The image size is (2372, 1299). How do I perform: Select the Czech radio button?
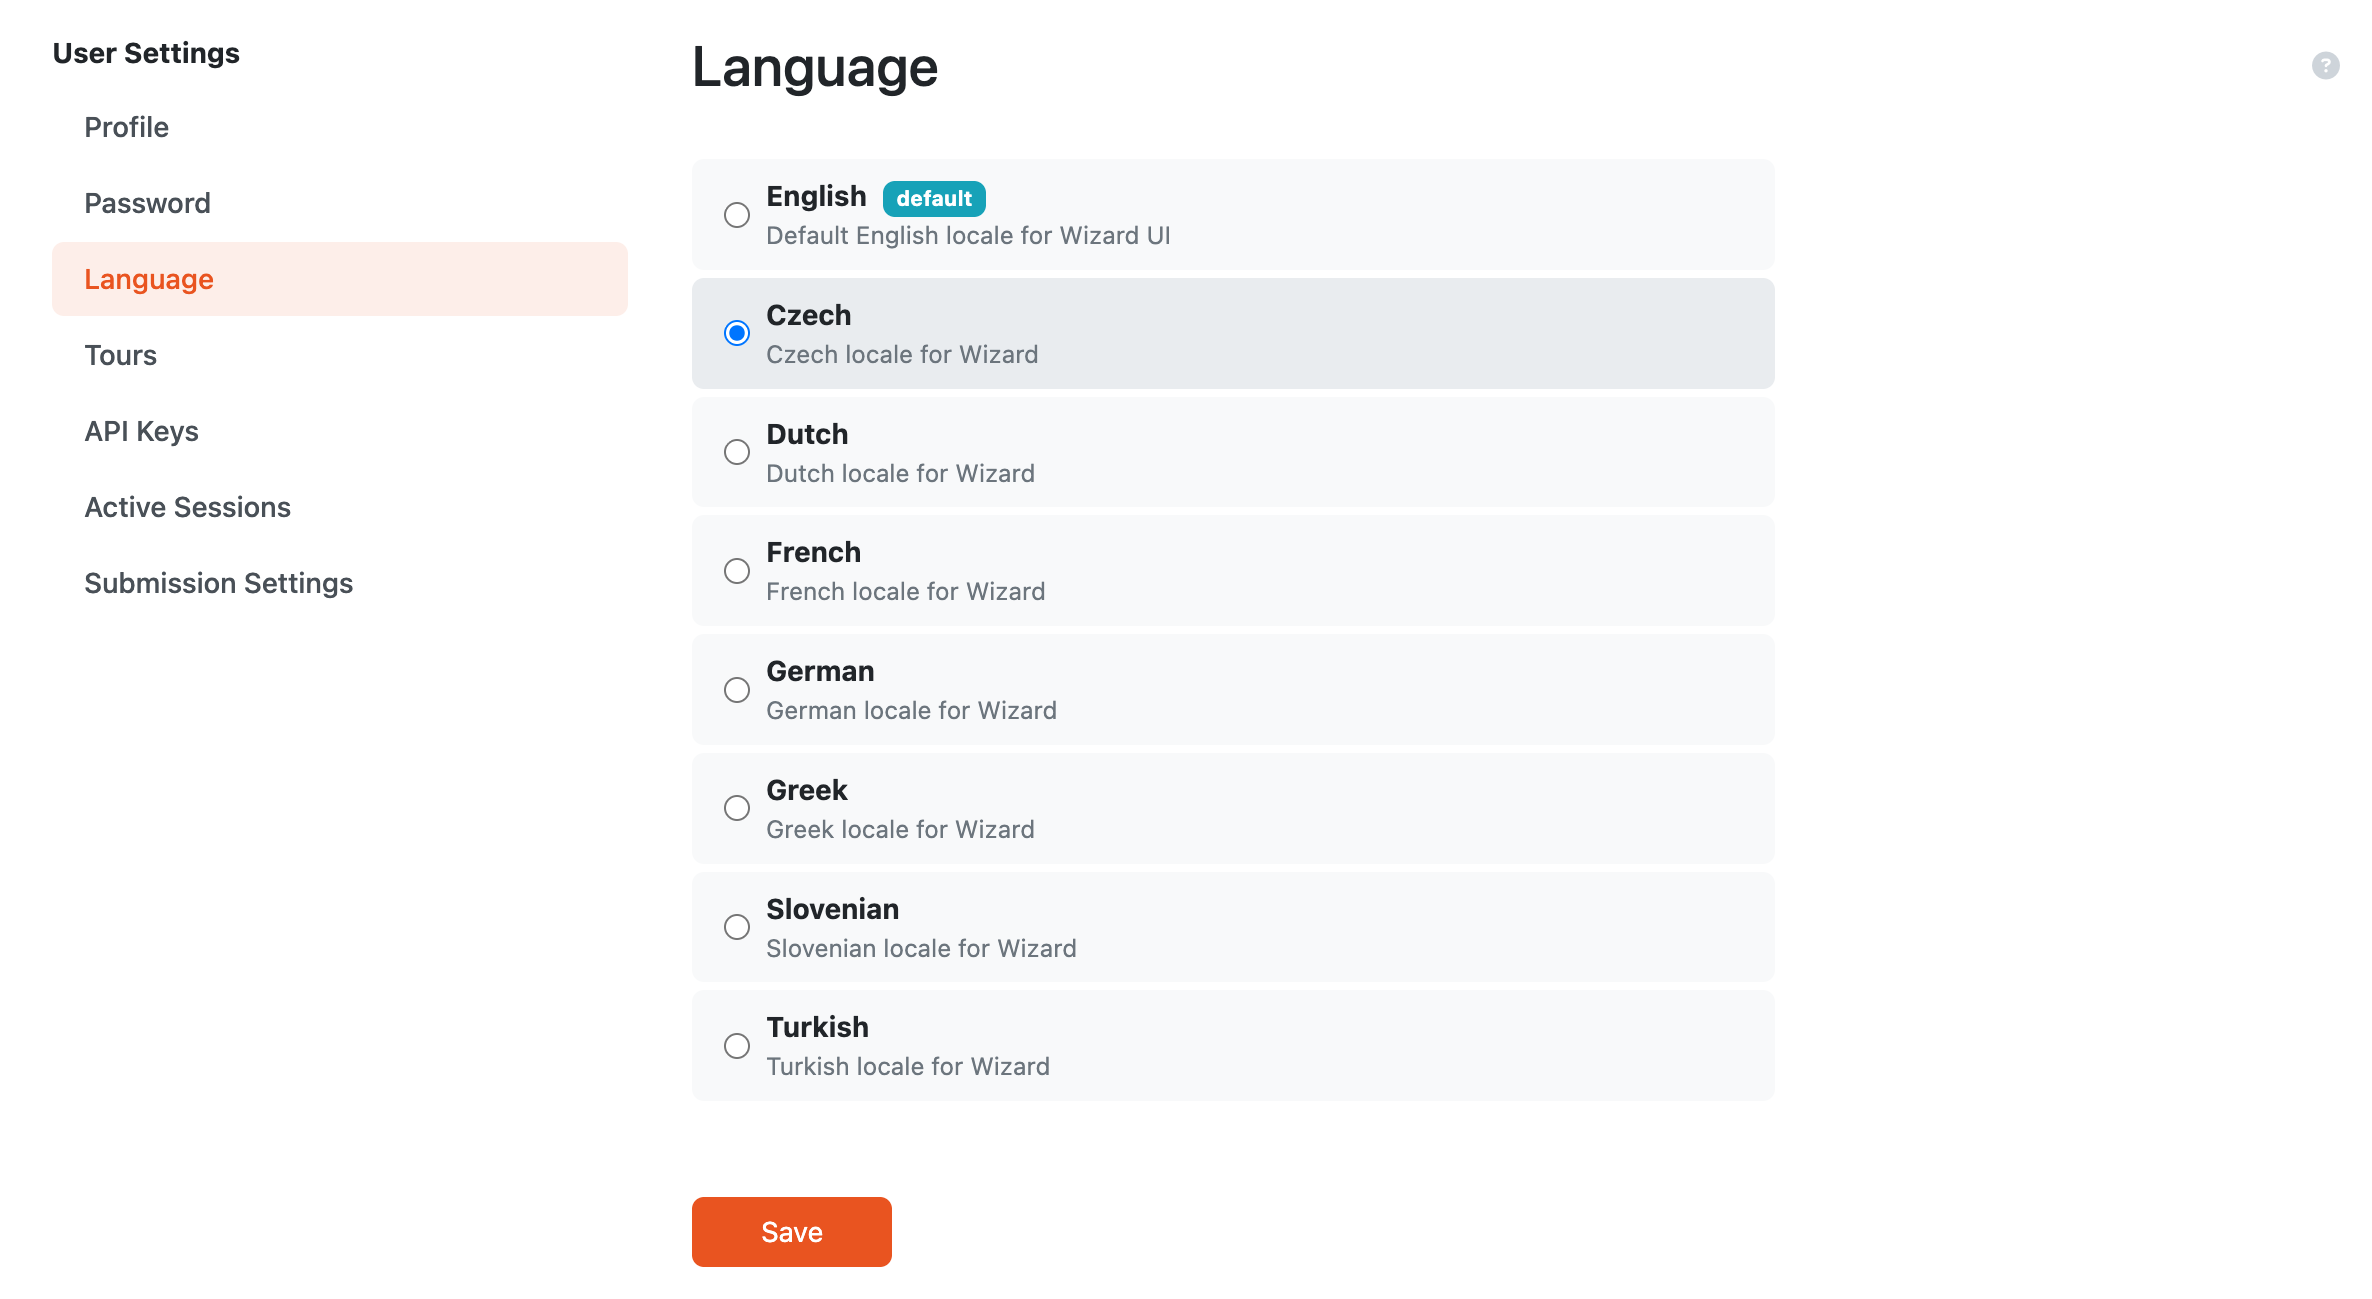pyautogui.click(x=737, y=333)
